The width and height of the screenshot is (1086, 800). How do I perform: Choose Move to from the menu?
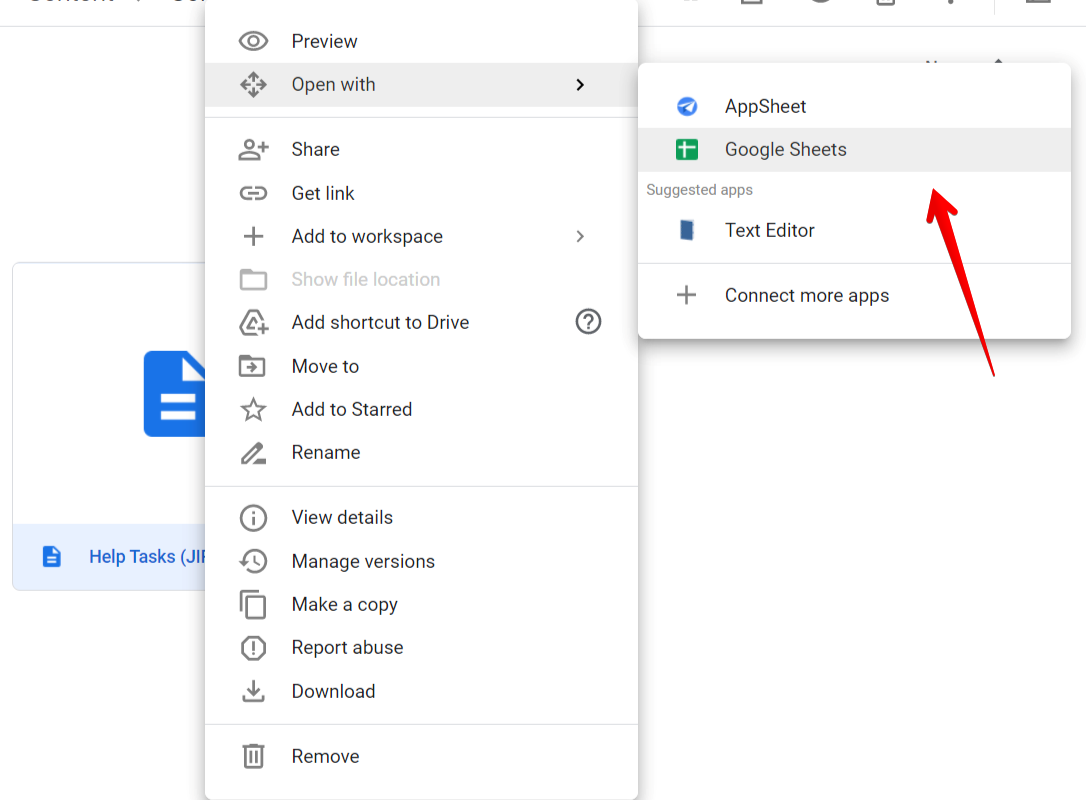(324, 366)
